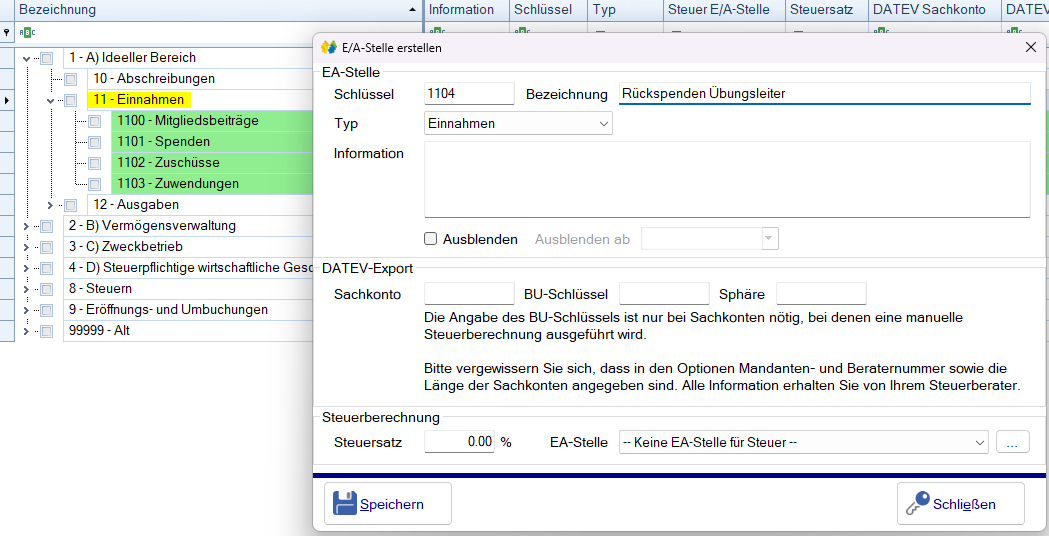The image size is (1049, 536).
Task: Click the Speichern button with floppy disk icon
Action: [388, 504]
